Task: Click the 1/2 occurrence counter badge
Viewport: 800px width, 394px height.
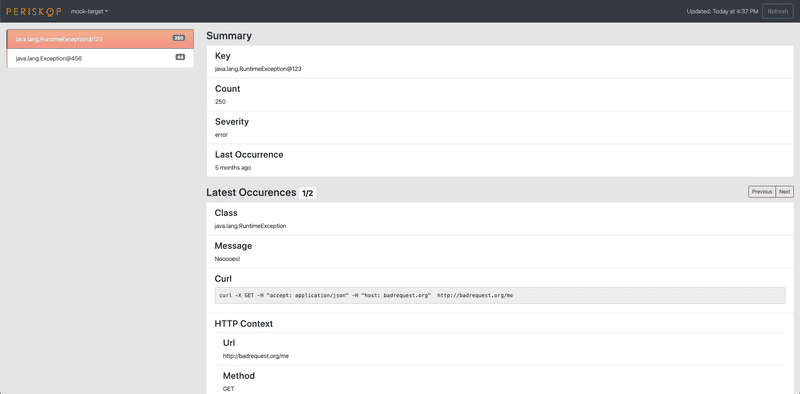Action: (x=308, y=193)
